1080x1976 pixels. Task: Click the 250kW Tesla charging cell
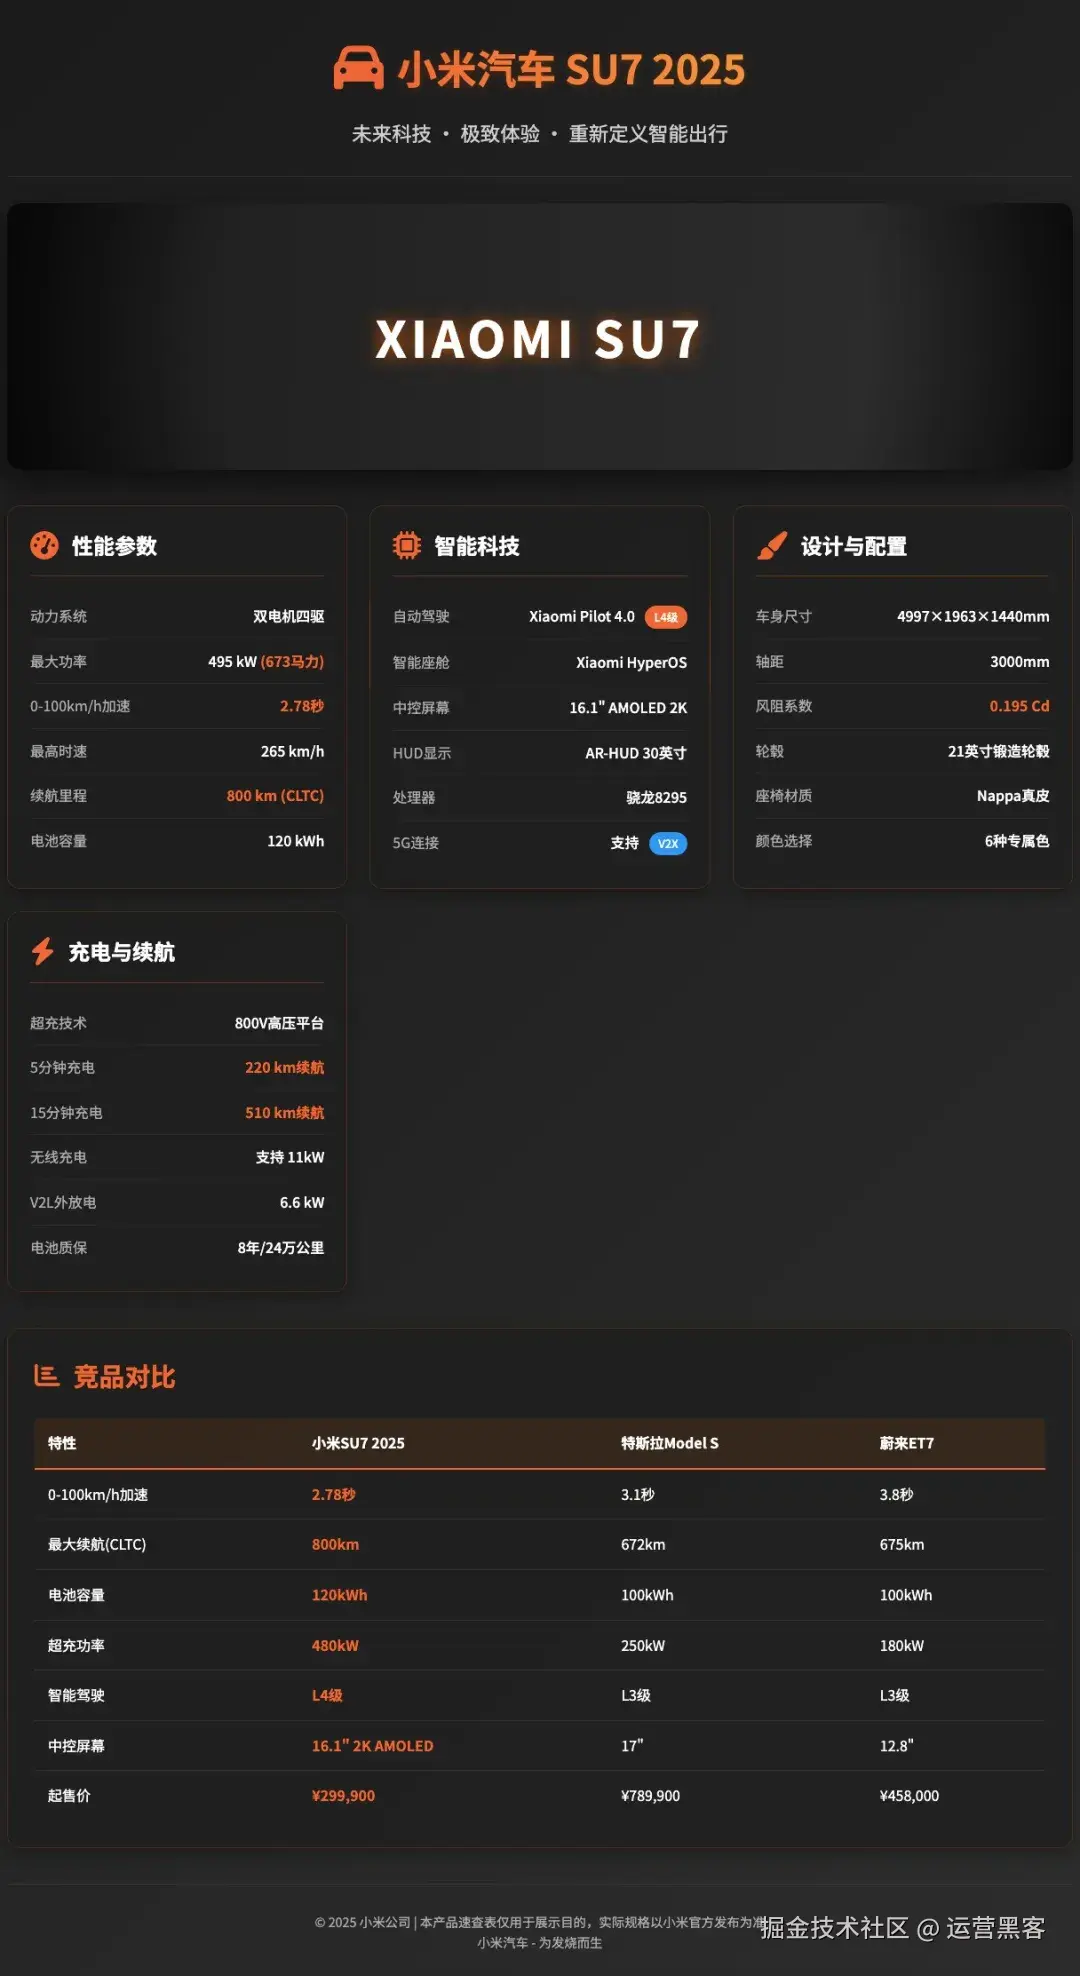pyautogui.click(x=643, y=1646)
